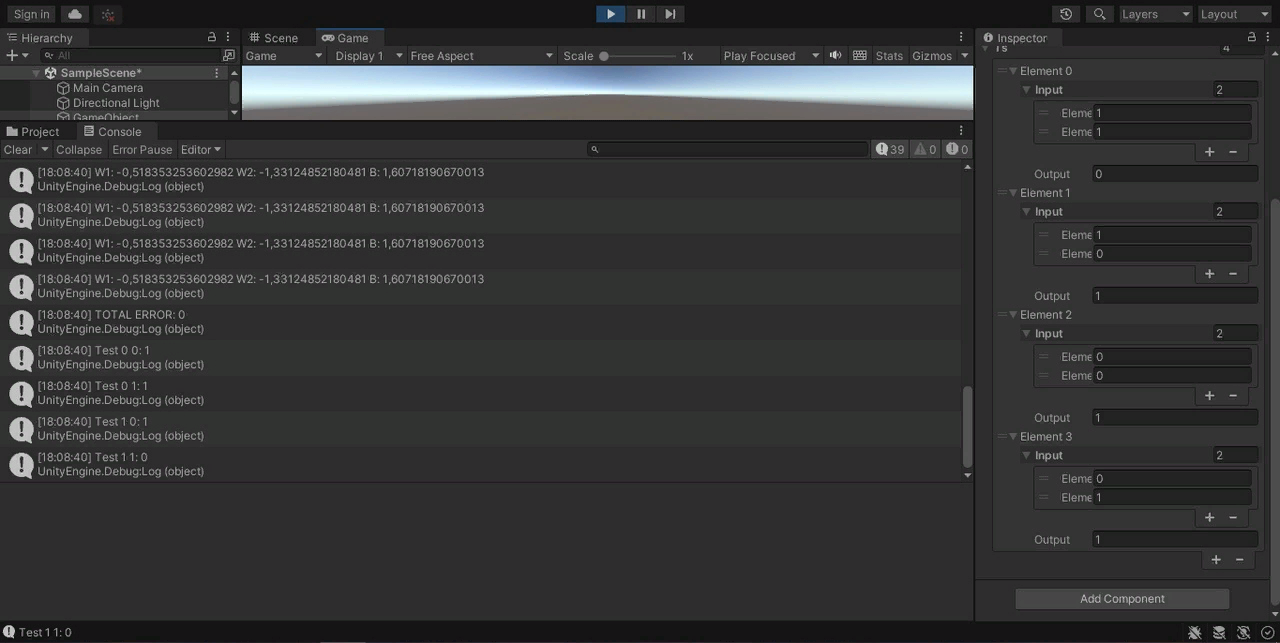The height and width of the screenshot is (643, 1280).
Task: Open the Inspector panel's kebab menu icon
Action: pos(1266,37)
